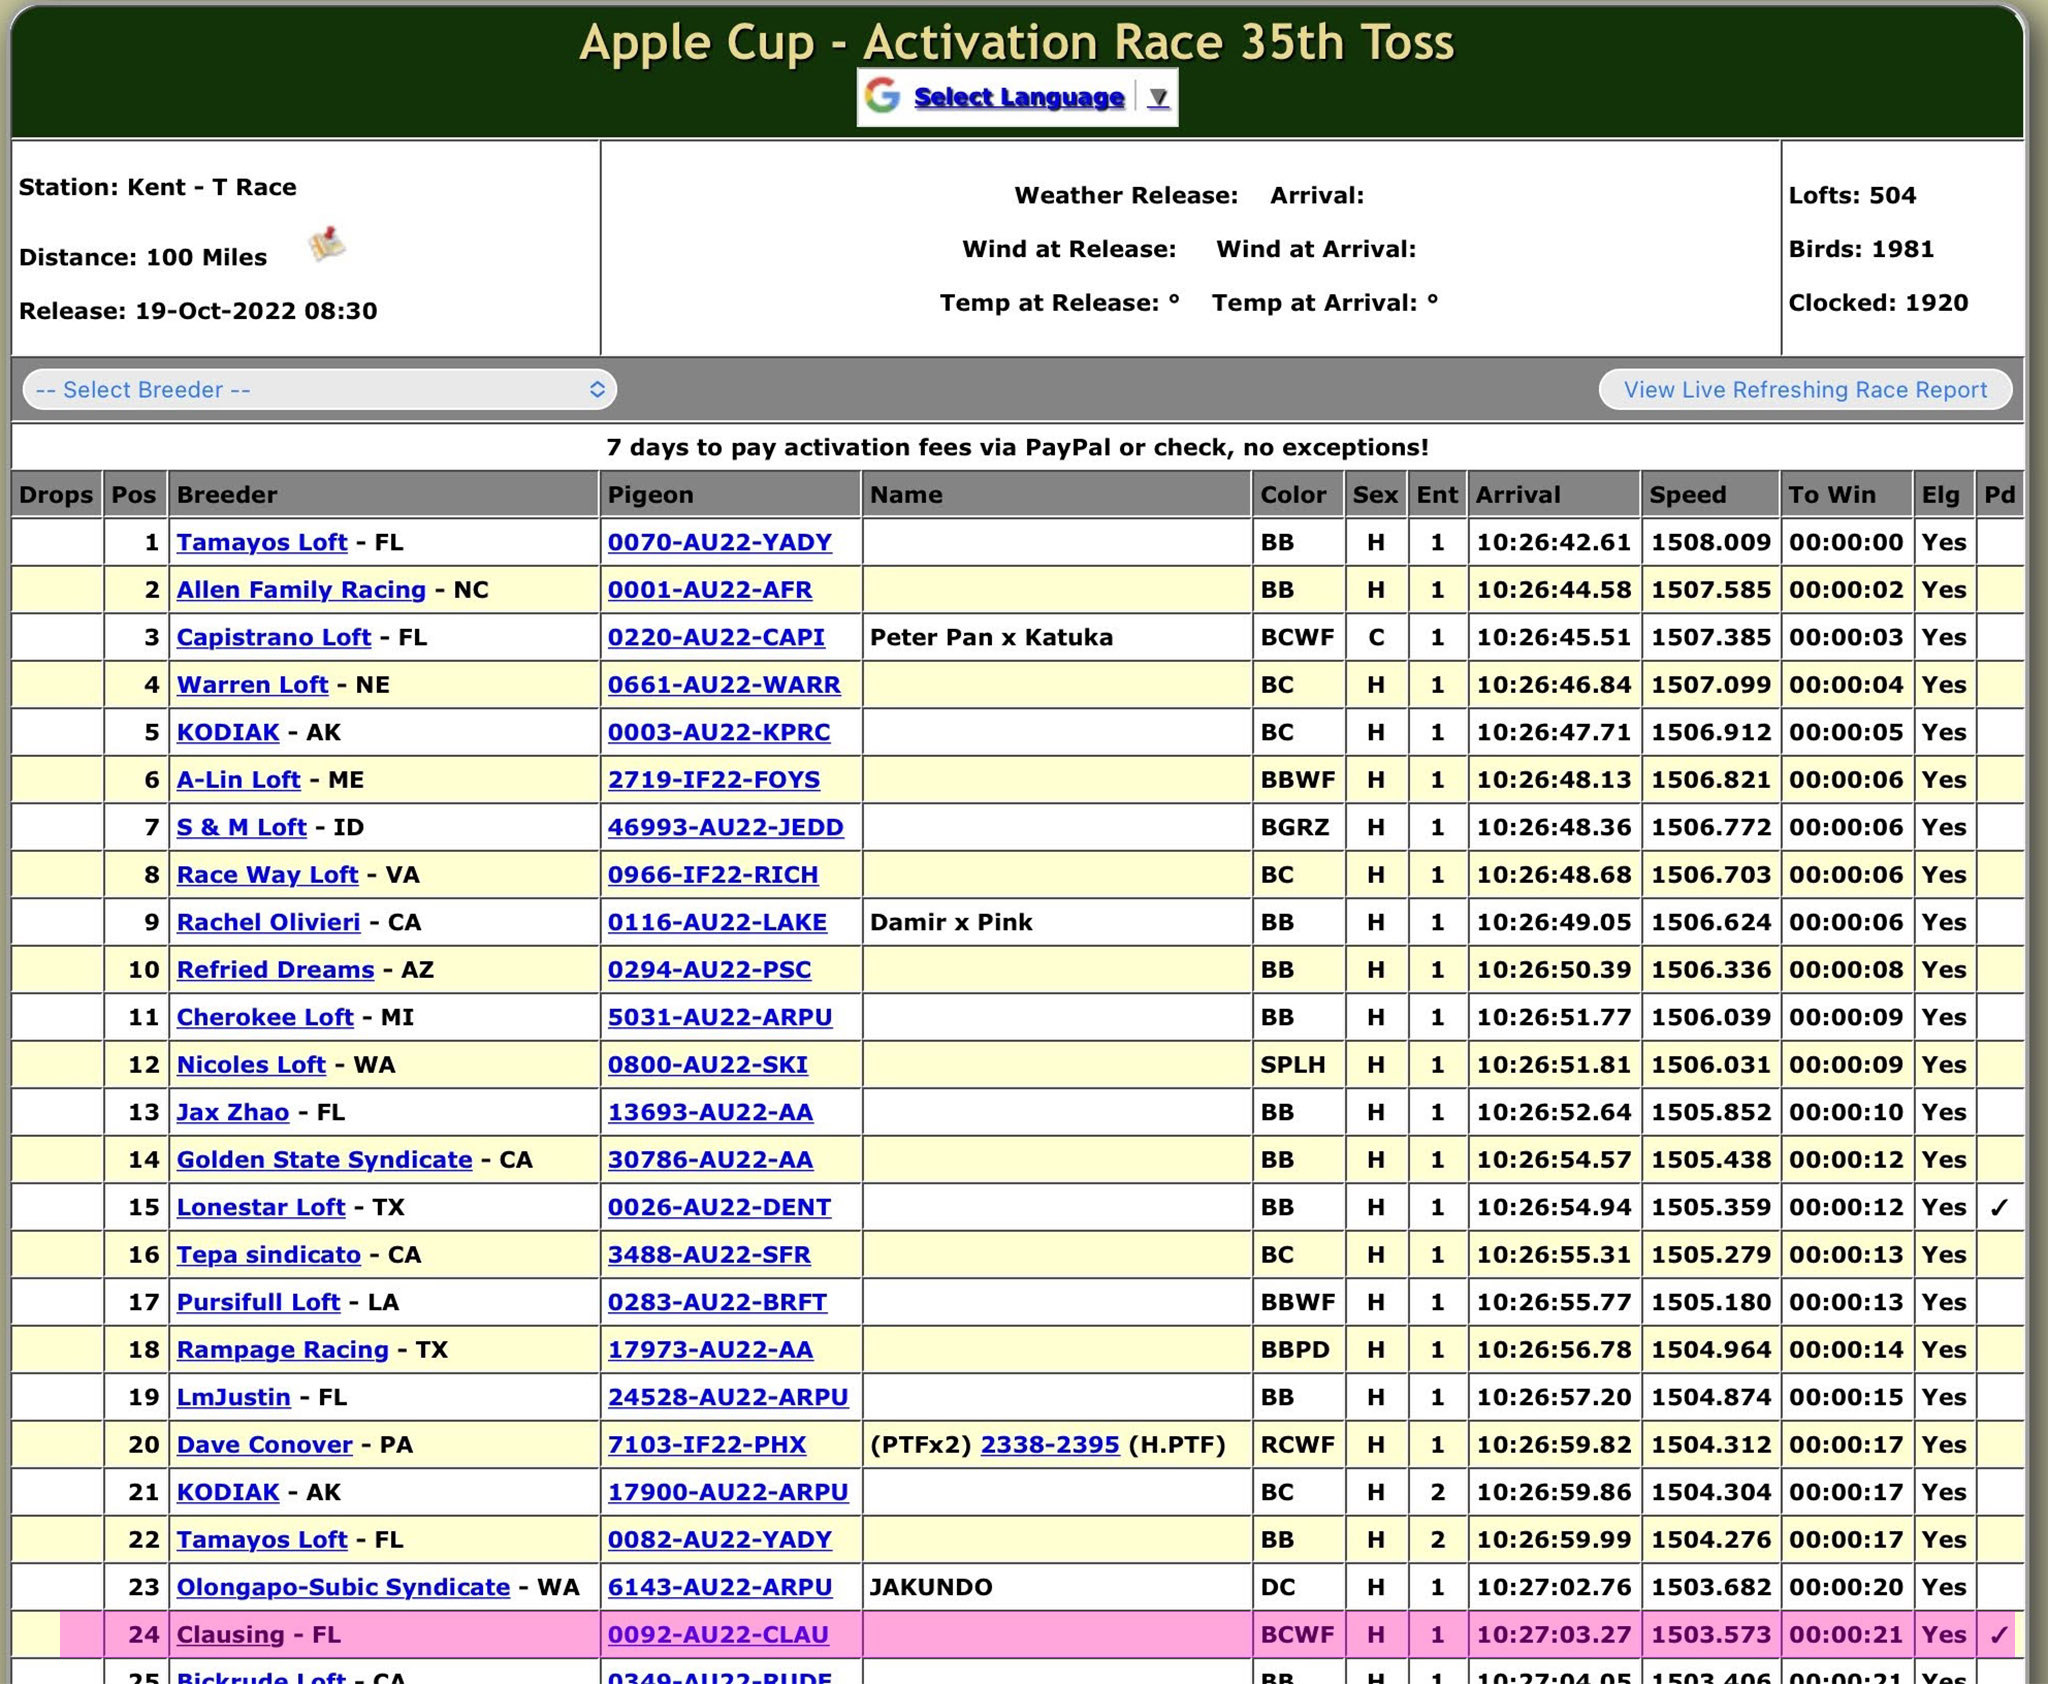Open the Dave Conover breeder link
The width and height of the screenshot is (2048, 1684).
pyautogui.click(x=264, y=1445)
